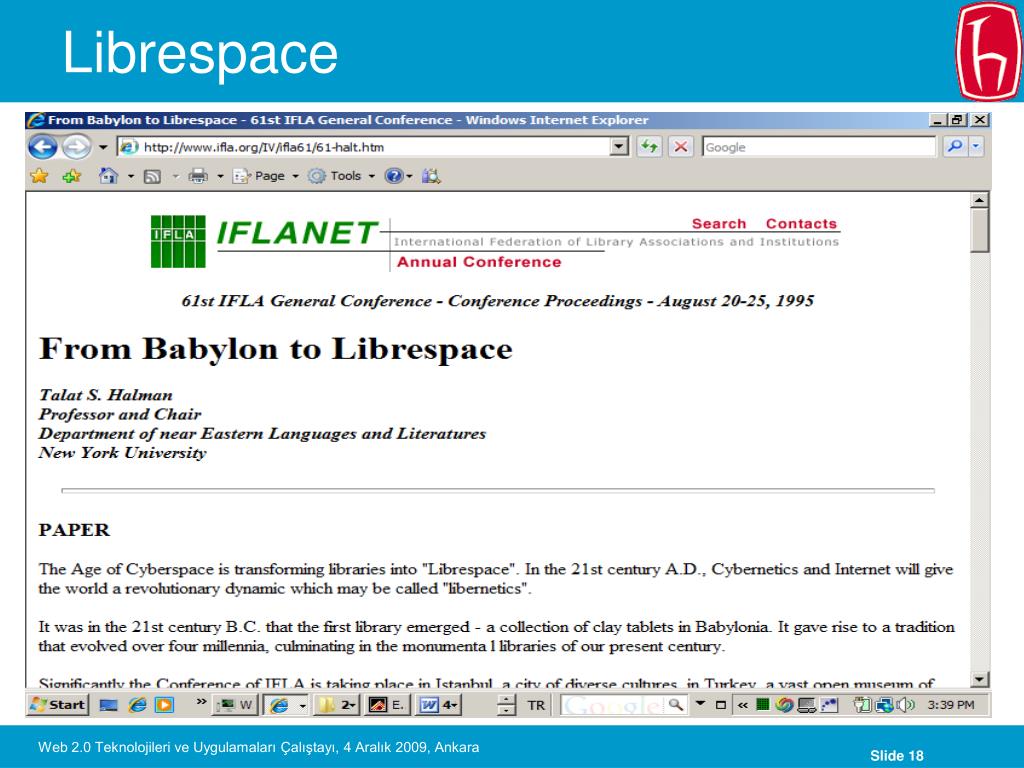The height and width of the screenshot is (768, 1024).
Task: Click the greyed Forward arrow button
Action: [76, 147]
